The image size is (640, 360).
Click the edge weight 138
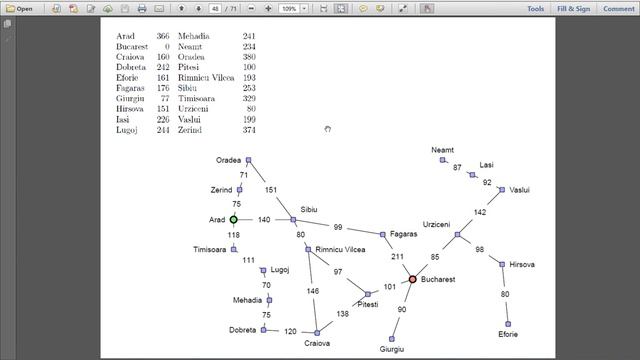click(342, 313)
